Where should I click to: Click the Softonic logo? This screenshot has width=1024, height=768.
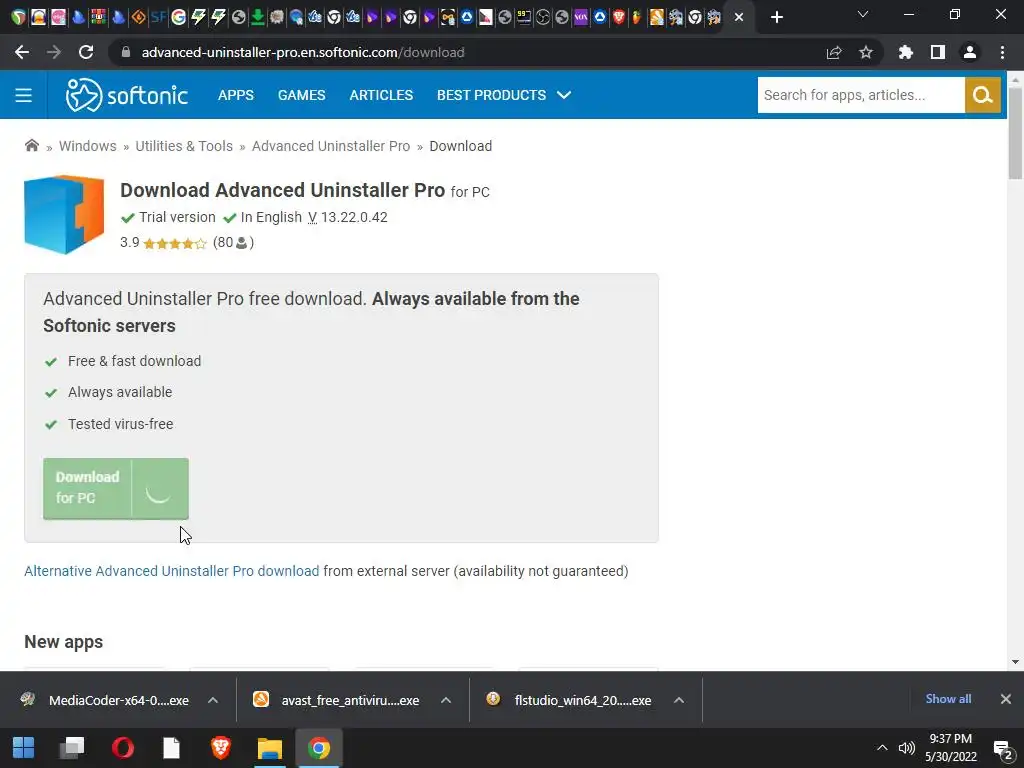(127, 95)
